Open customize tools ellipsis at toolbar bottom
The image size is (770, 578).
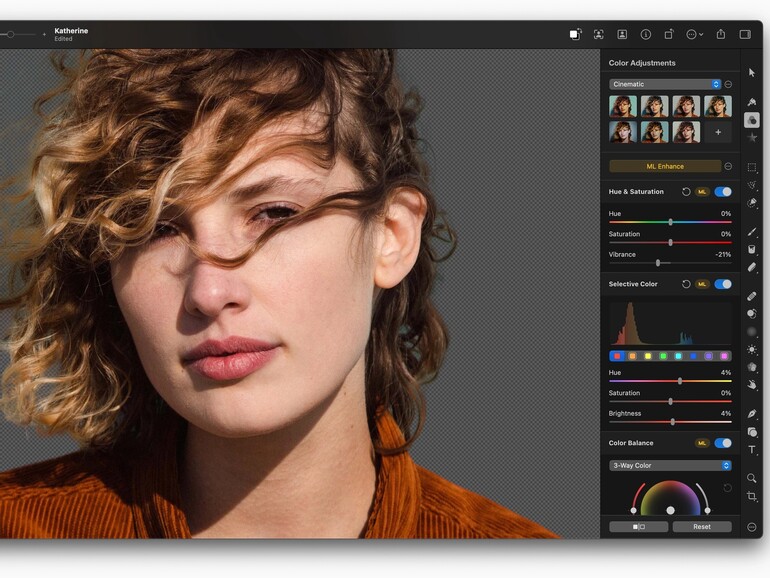[751, 527]
